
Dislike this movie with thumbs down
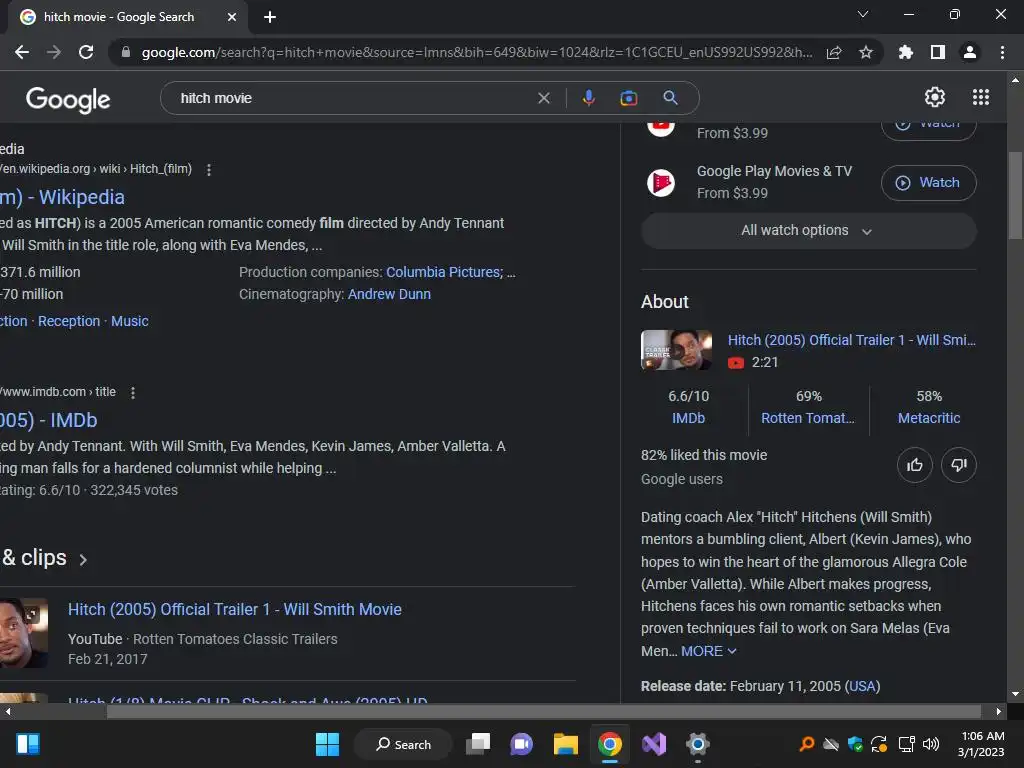pos(959,465)
